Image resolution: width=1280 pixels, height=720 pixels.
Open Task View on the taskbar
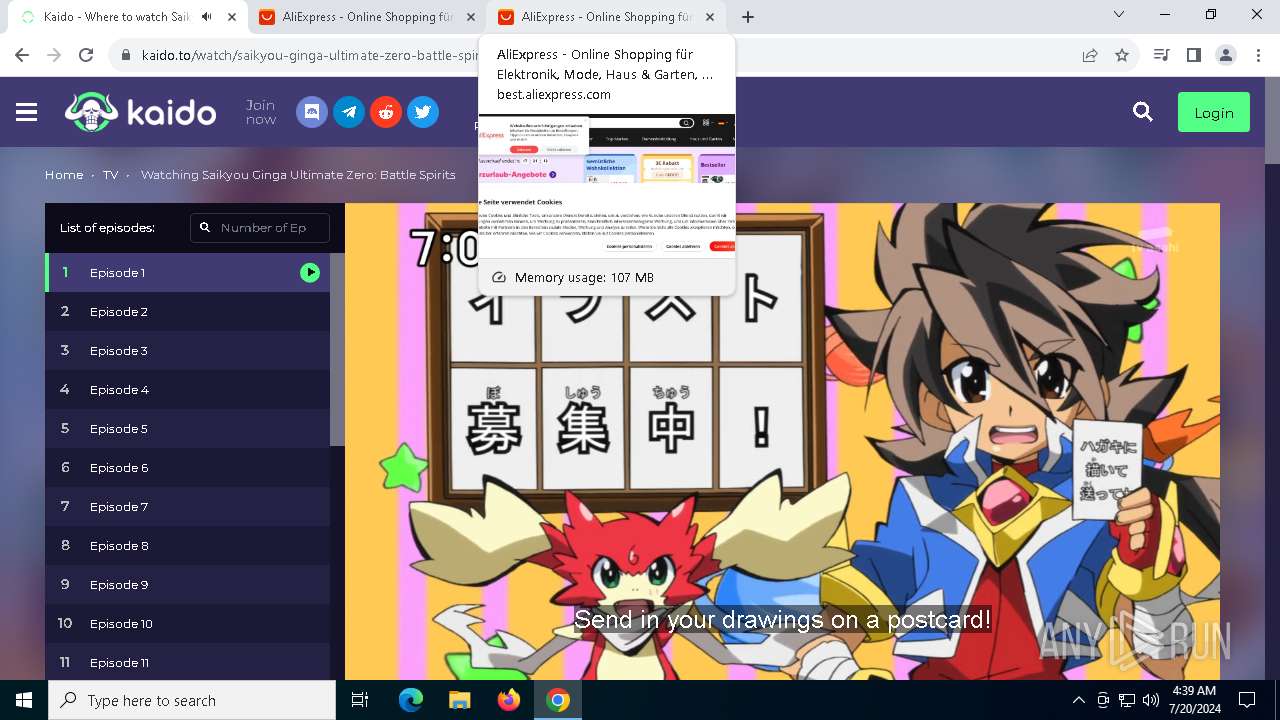tap(360, 700)
